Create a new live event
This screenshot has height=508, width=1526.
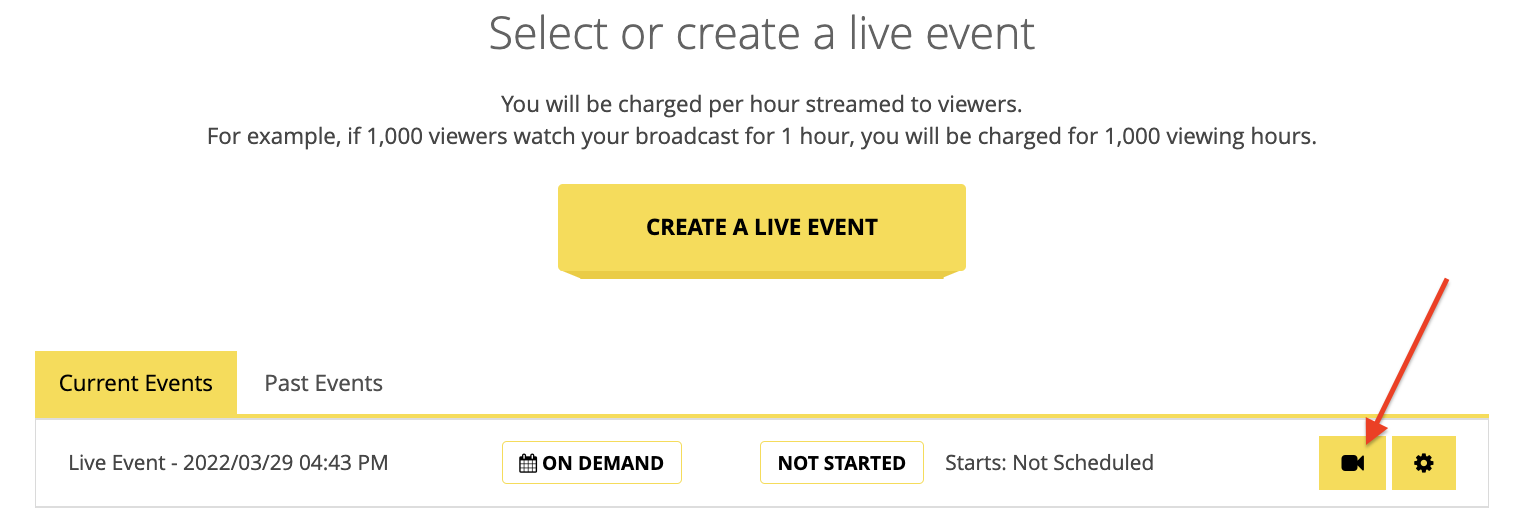pyautogui.click(x=762, y=228)
